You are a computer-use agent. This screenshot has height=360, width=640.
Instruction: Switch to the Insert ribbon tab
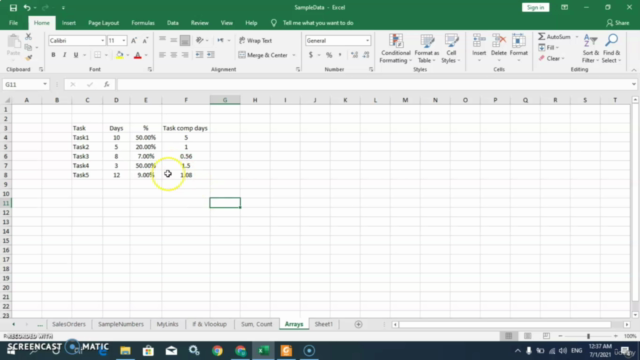[69, 23]
